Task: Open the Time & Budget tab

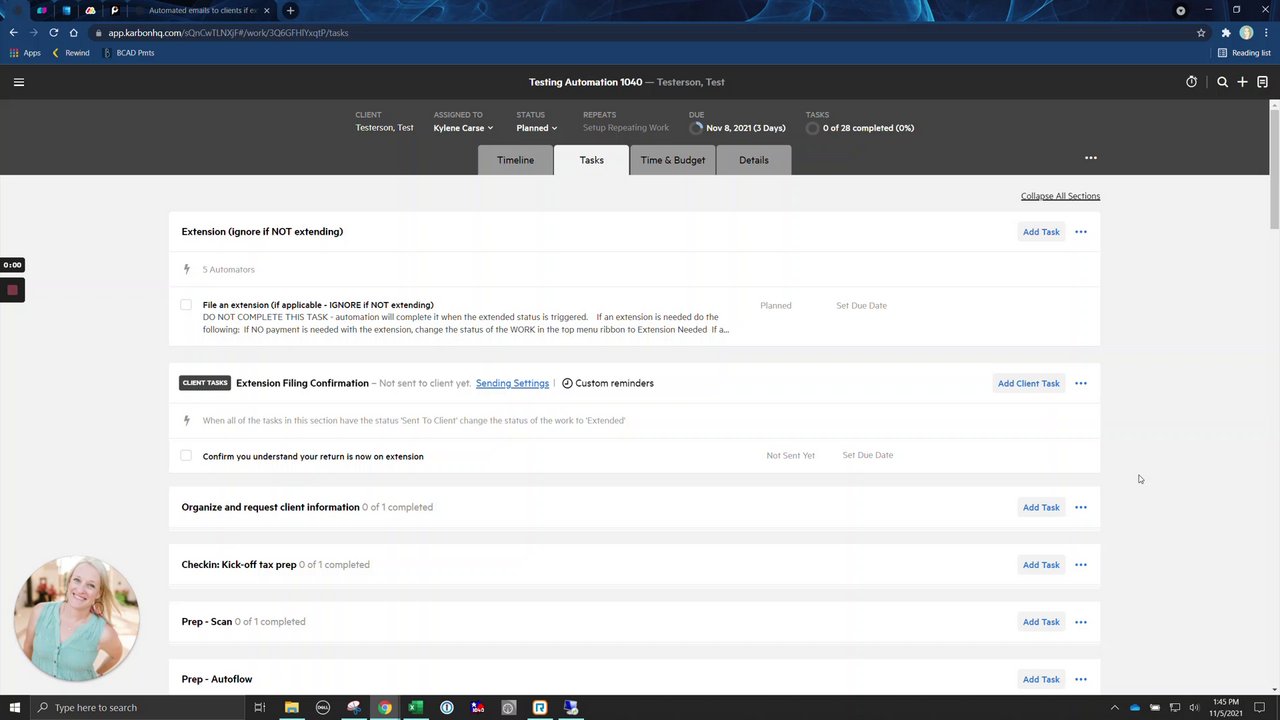Action: pyautogui.click(x=673, y=160)
